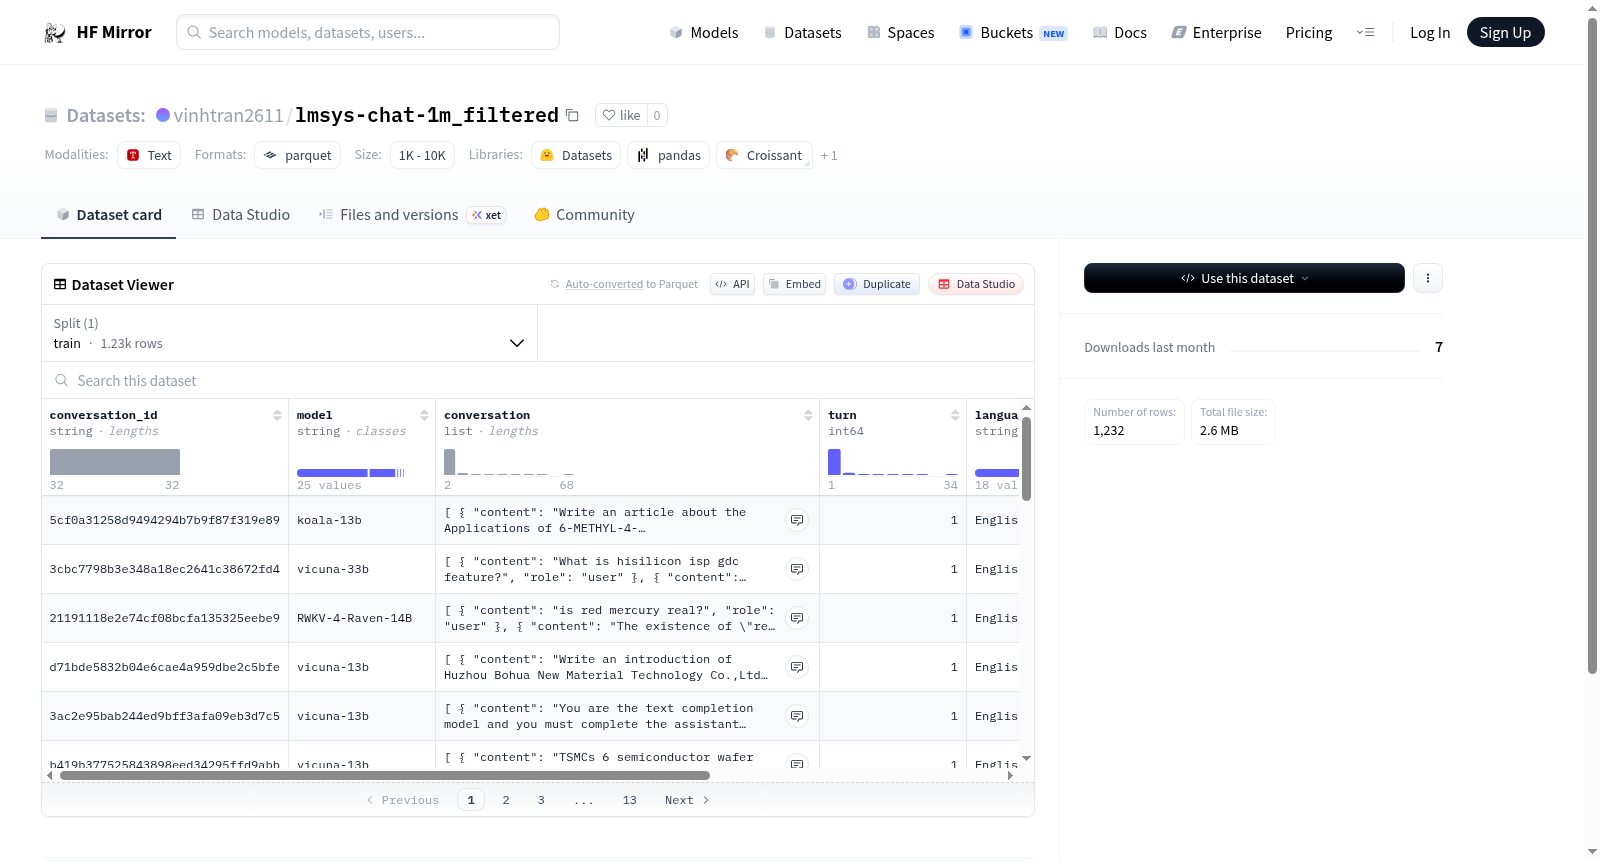Go to page 3 of results
This screenshot has width=1600, height=861.
(x=541, y=800)
